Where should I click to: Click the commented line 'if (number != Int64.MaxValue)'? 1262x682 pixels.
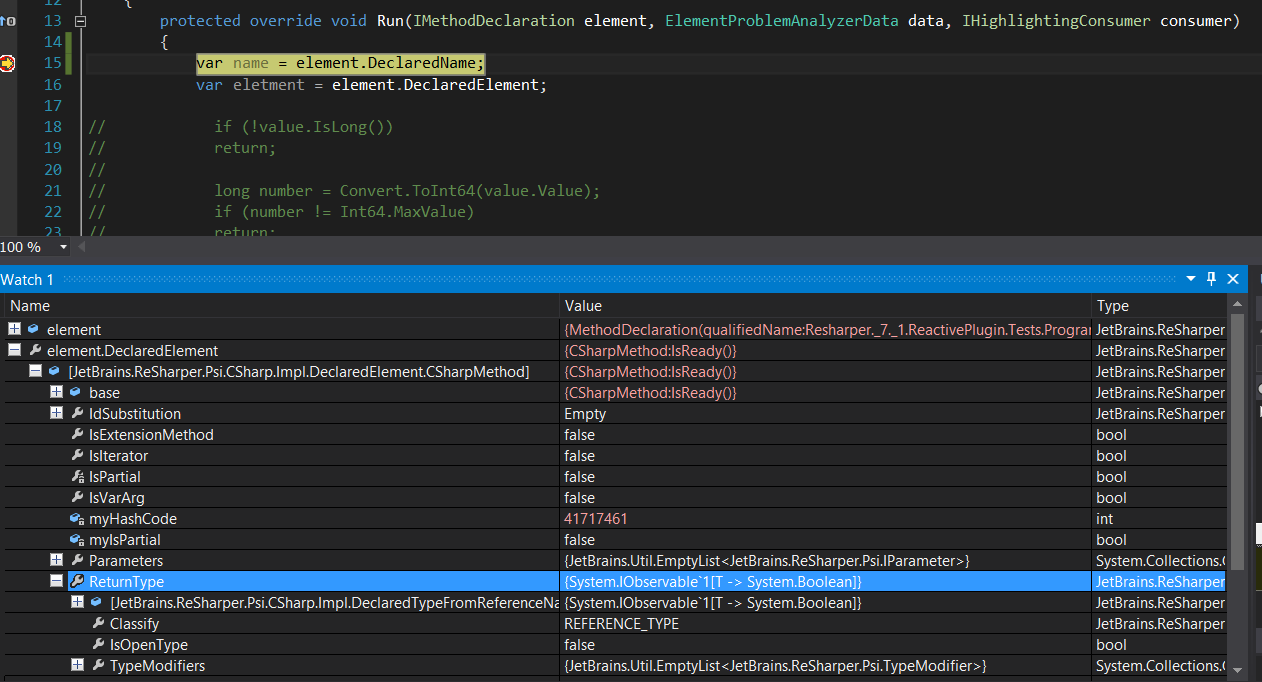344,212
